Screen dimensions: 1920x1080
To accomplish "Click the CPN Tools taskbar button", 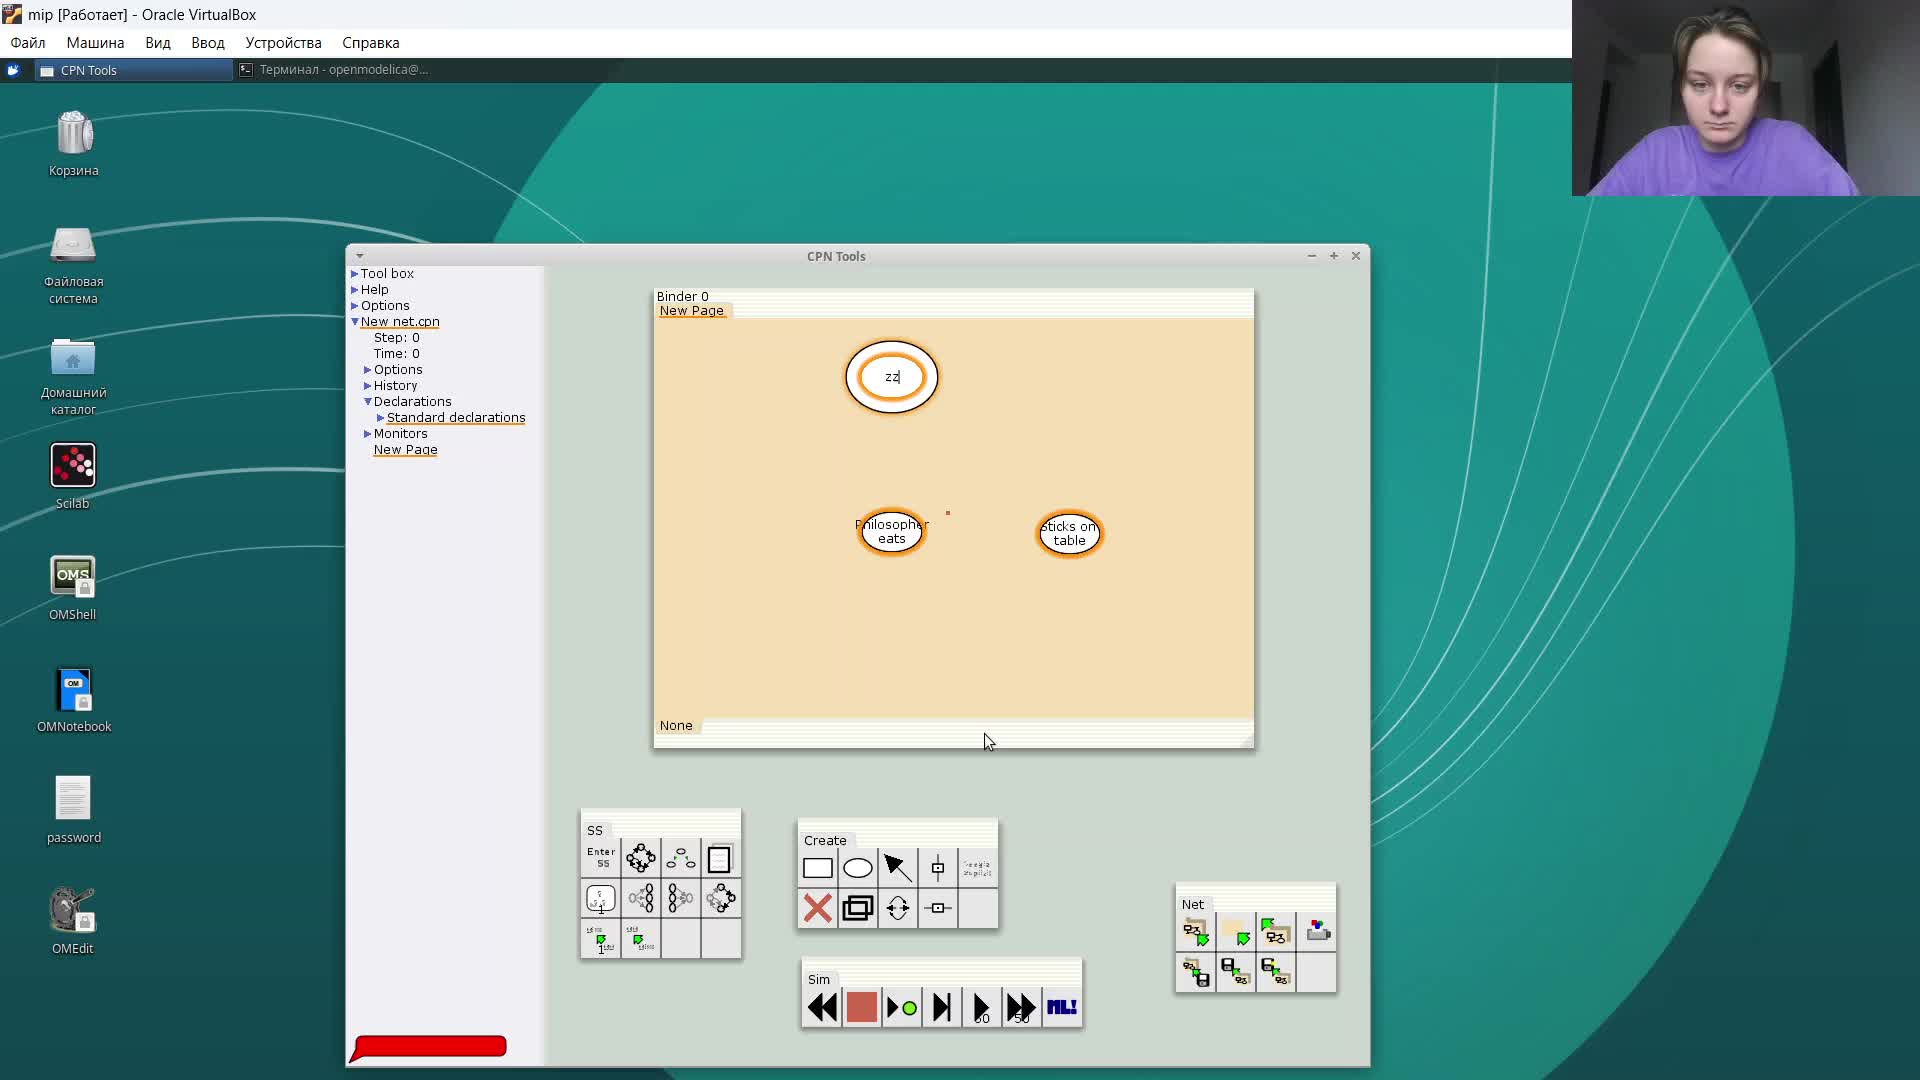I will point(134,70).
